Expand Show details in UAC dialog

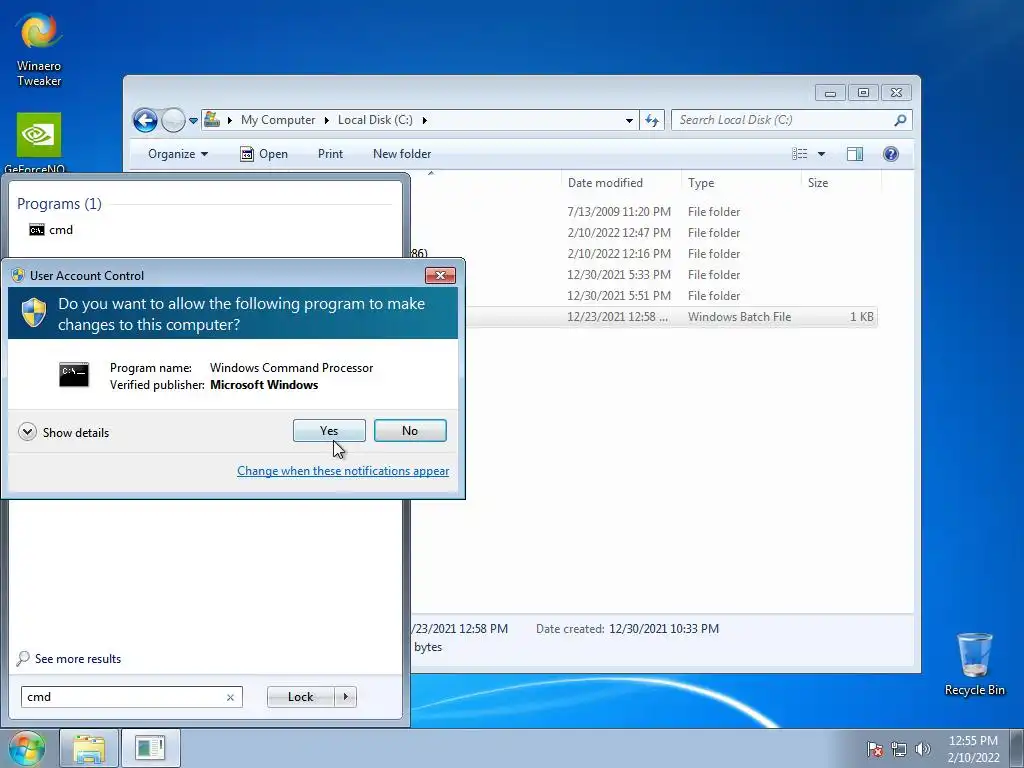[64, 432]
